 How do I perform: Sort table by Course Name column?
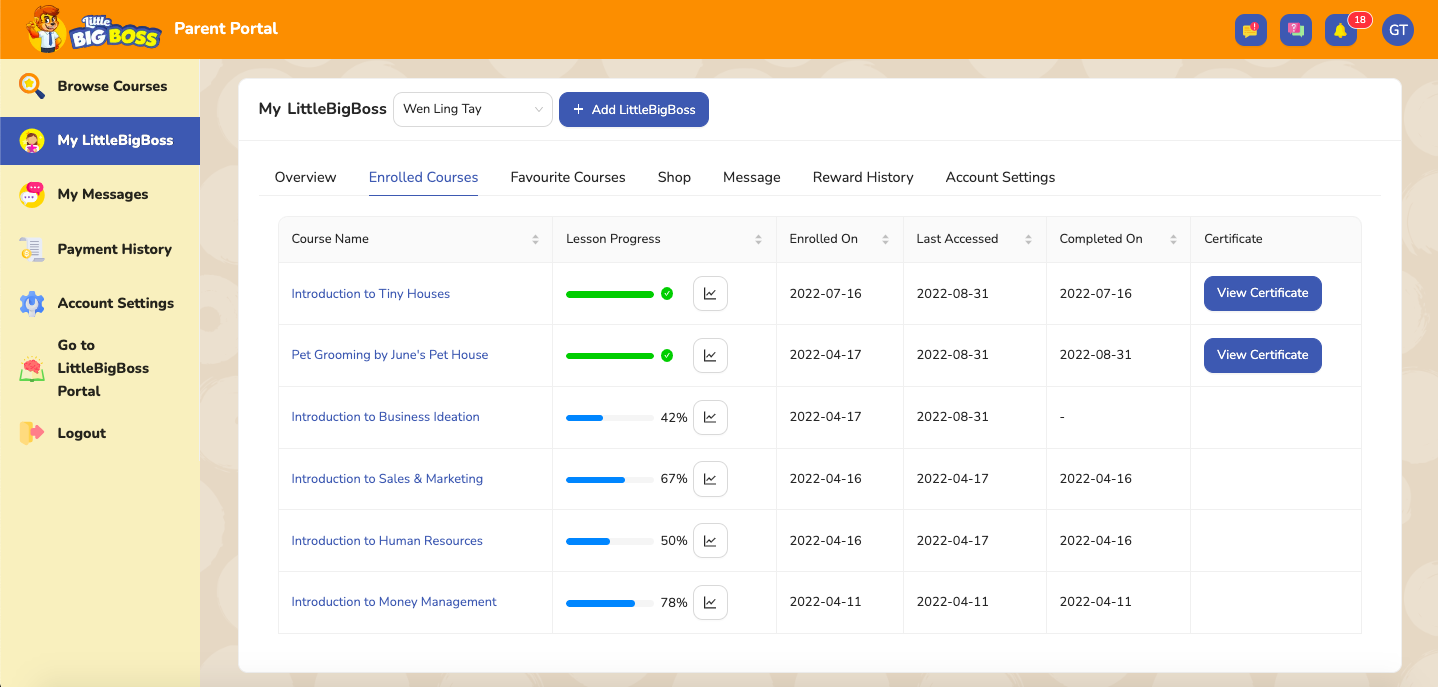pyautogui.click(x=535, y=239)
